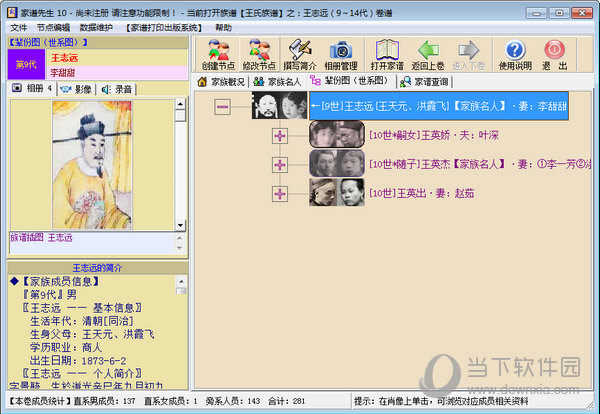Click the 创建节点 toolbar icon
The width and height of the screenshot is (600, 414).
point(218,54)
